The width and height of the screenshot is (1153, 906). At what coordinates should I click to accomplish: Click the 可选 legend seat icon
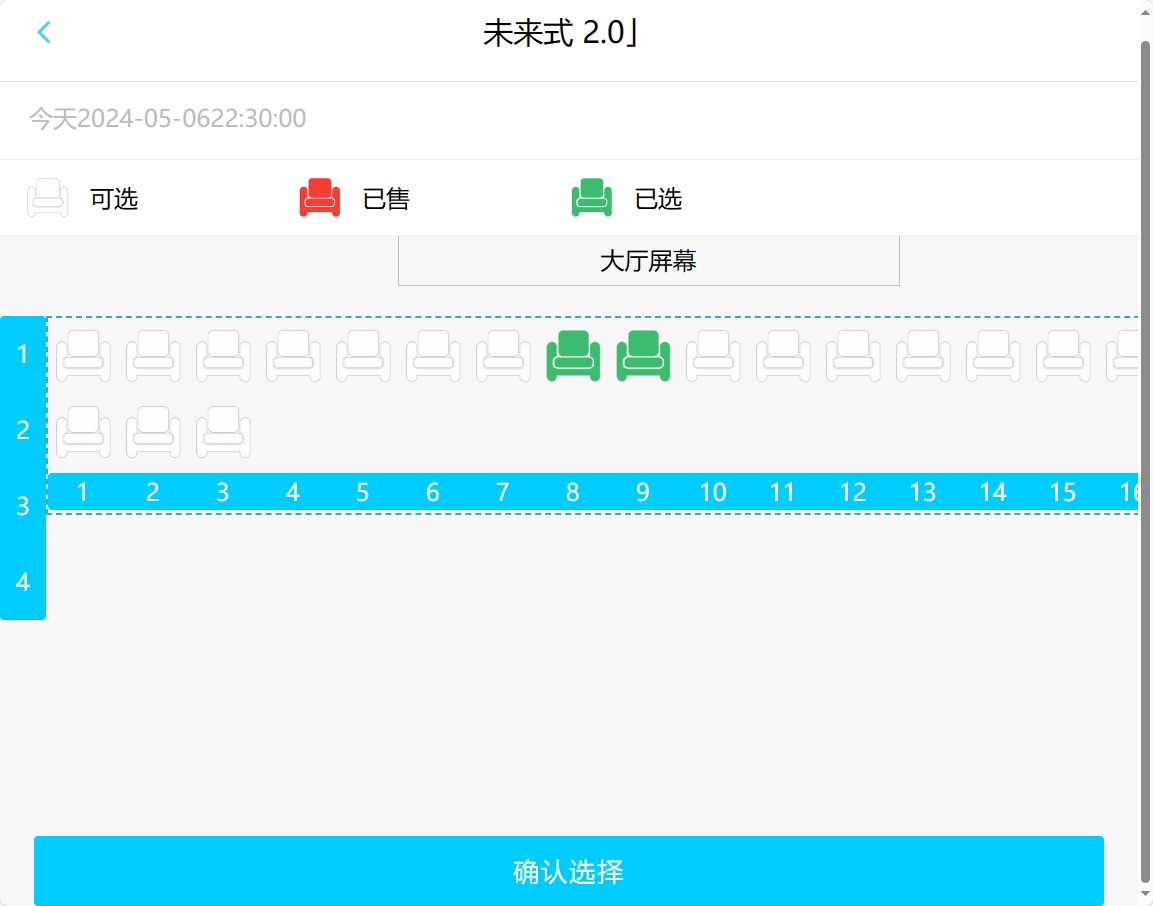(48, 197)
